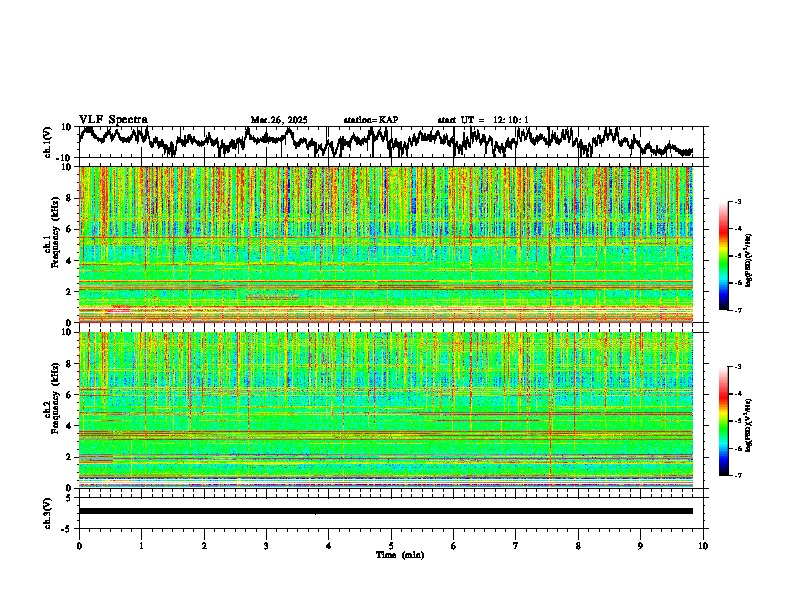Click the "ch.1(V)" waveform axis label
This screenshot has width=792, height=612.
[48, 142]
